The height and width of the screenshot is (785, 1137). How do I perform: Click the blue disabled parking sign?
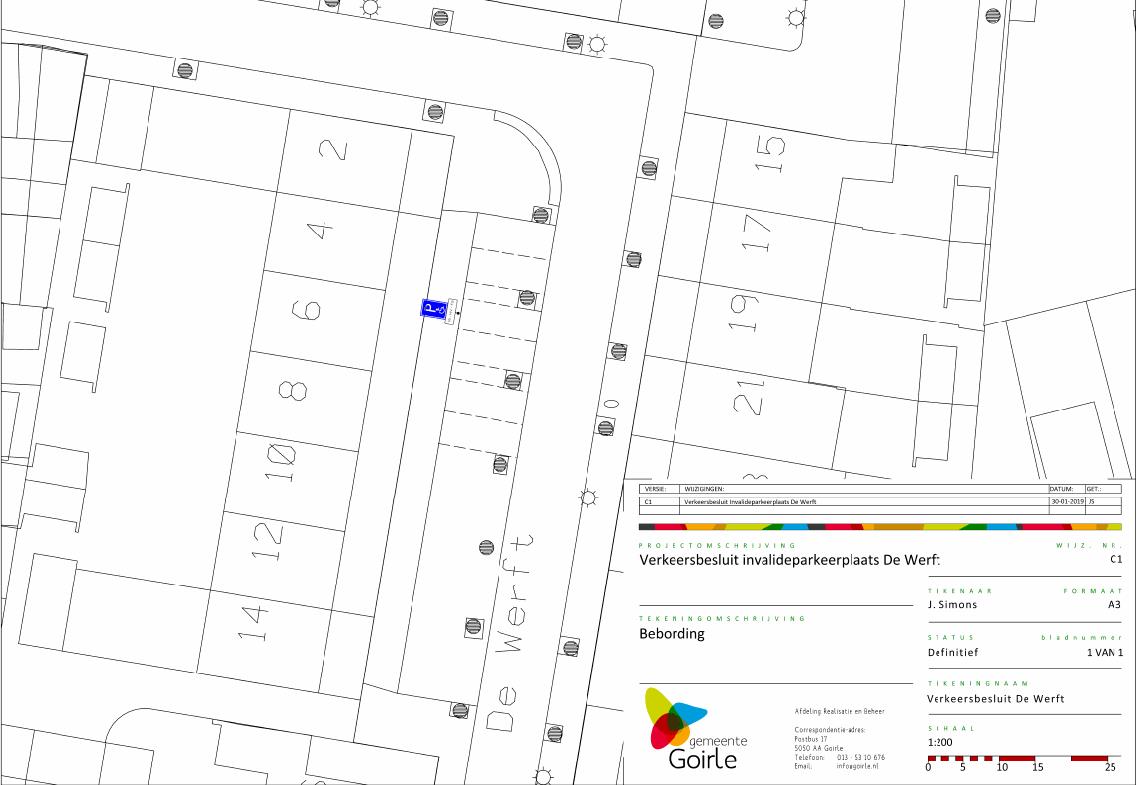pos(432,310)
